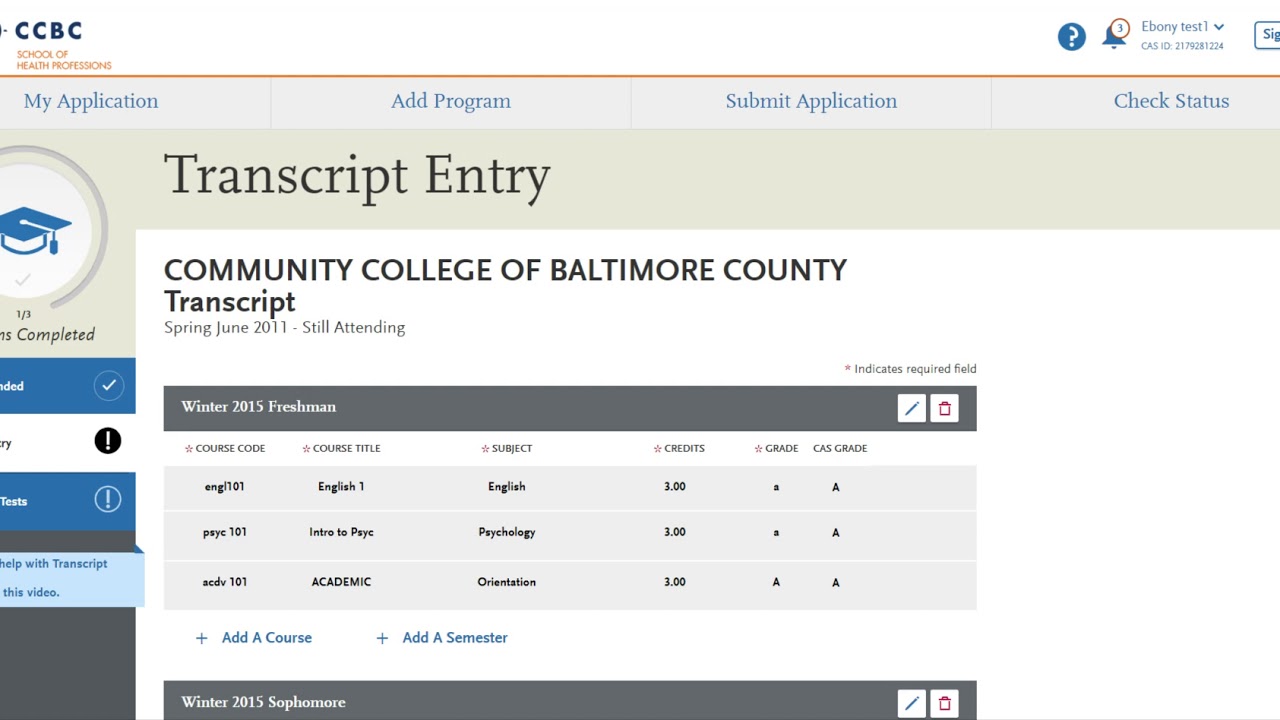Open the My Application tab
The width and height of the screenshot is (1280, 720).
91,101
